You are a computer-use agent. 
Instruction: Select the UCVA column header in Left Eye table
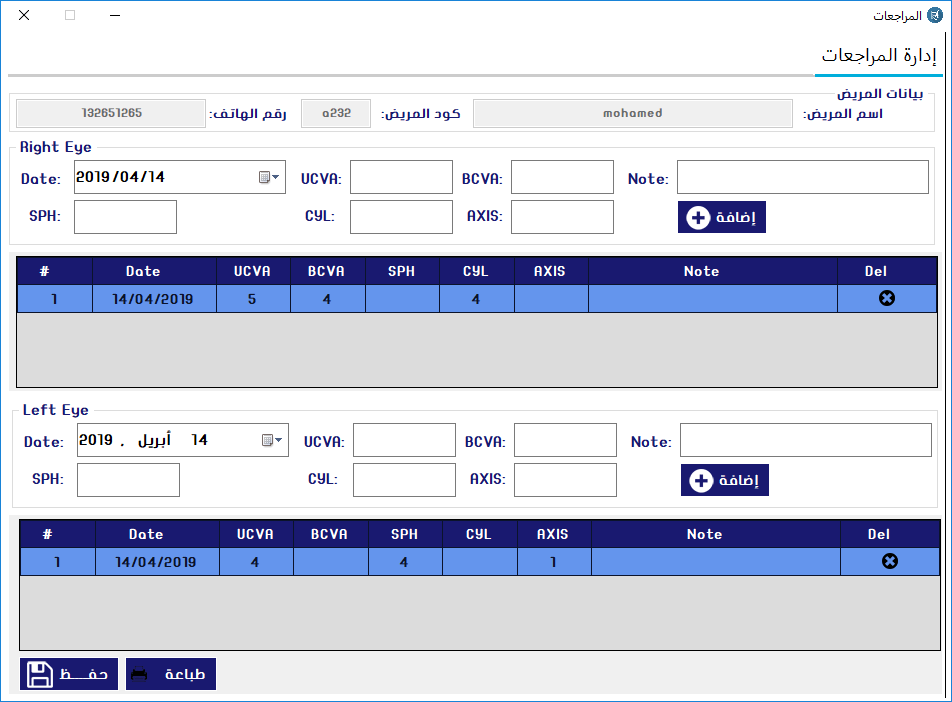(256, 534)
